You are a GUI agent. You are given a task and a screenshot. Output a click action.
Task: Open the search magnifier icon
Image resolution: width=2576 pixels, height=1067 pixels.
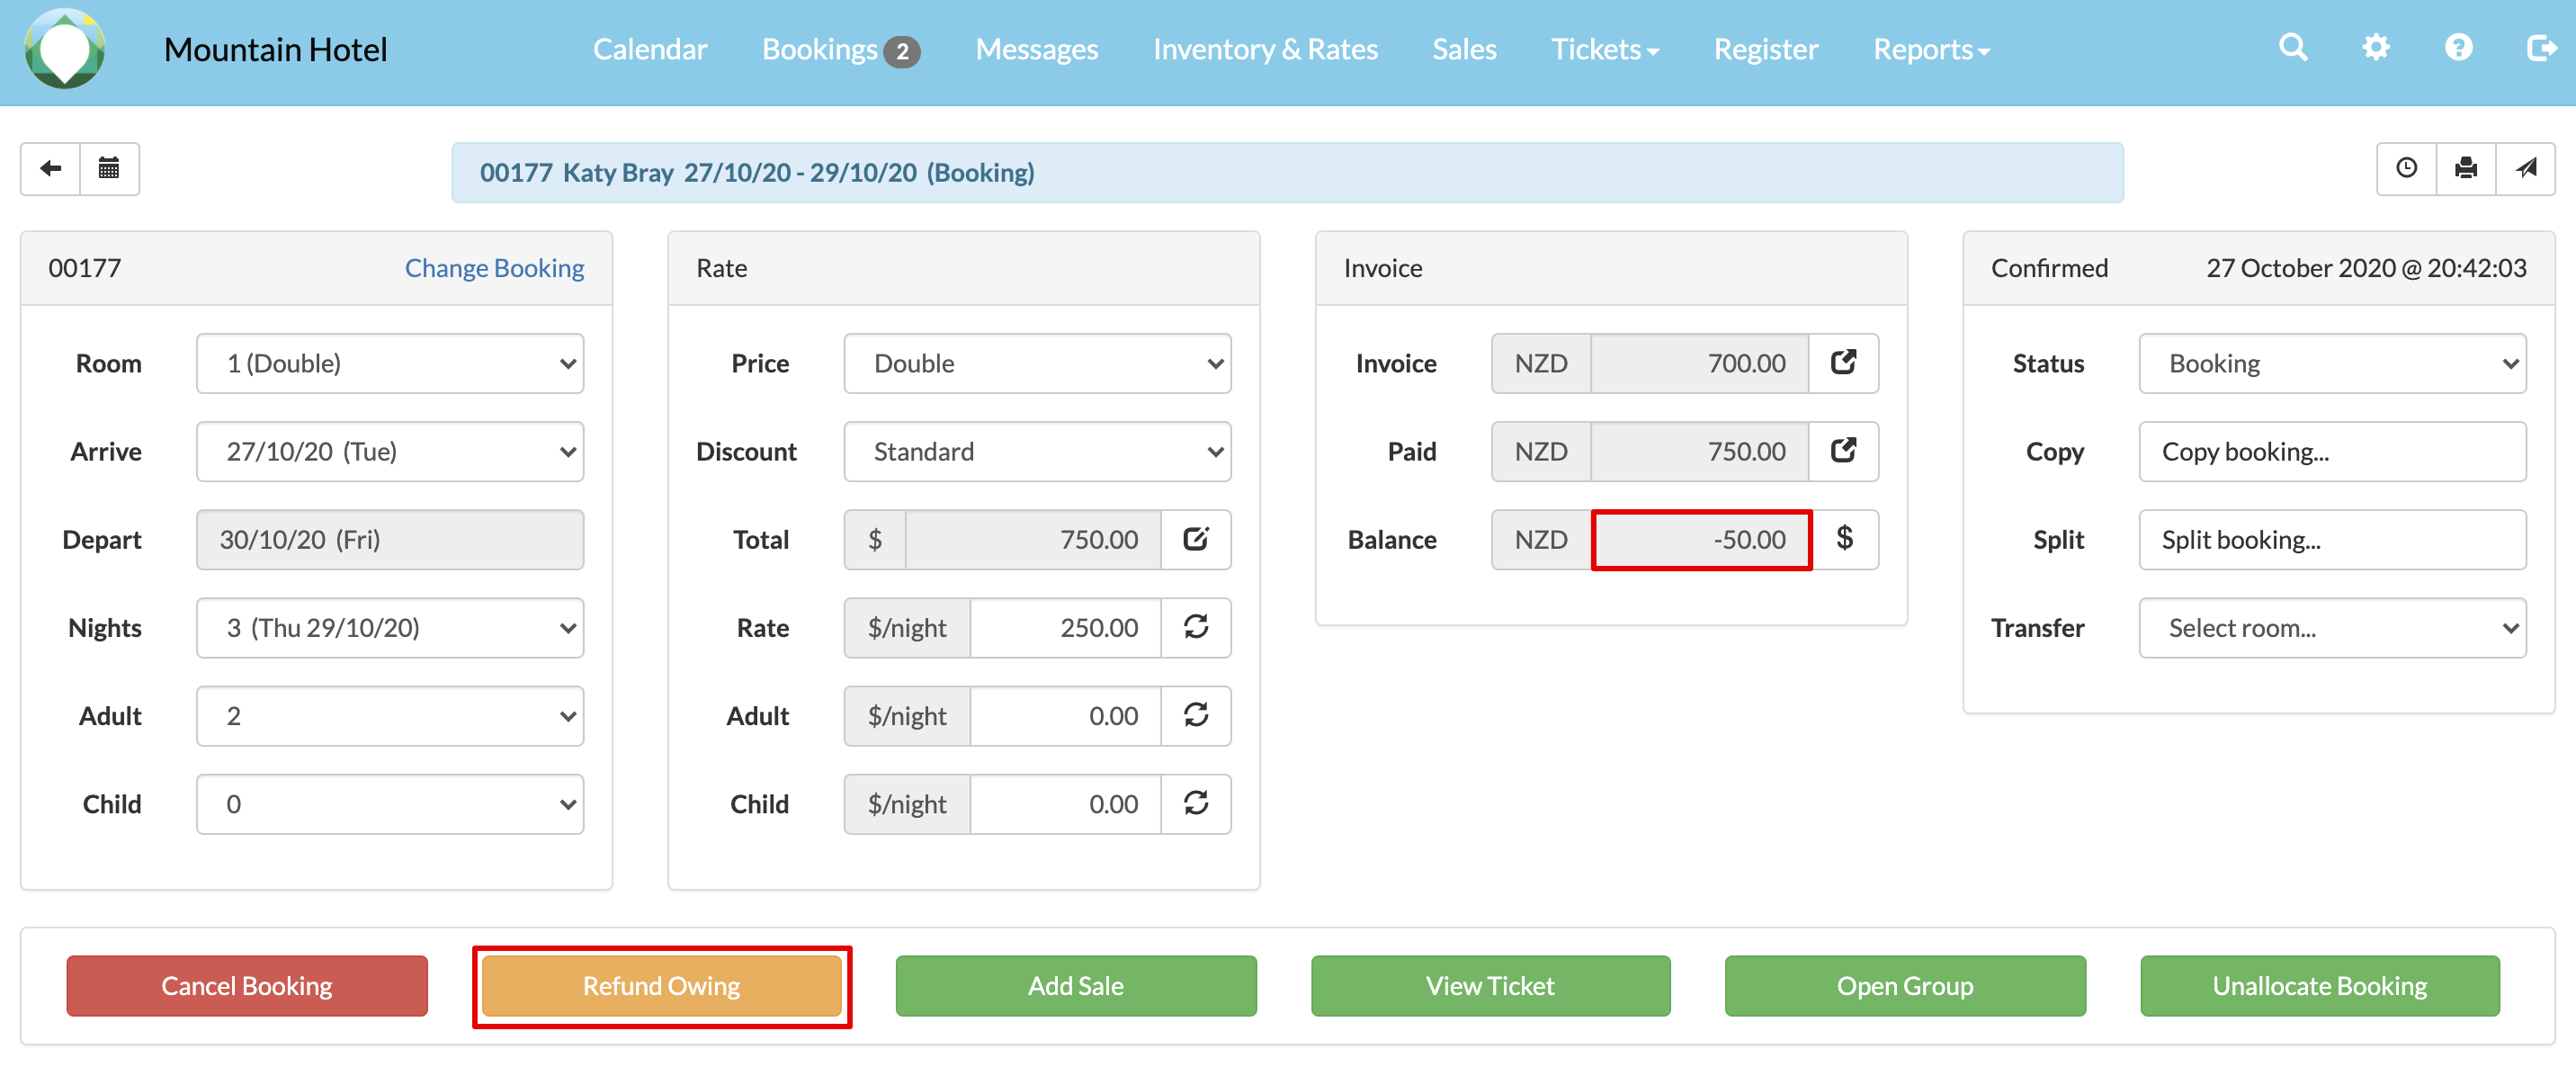2293,48
